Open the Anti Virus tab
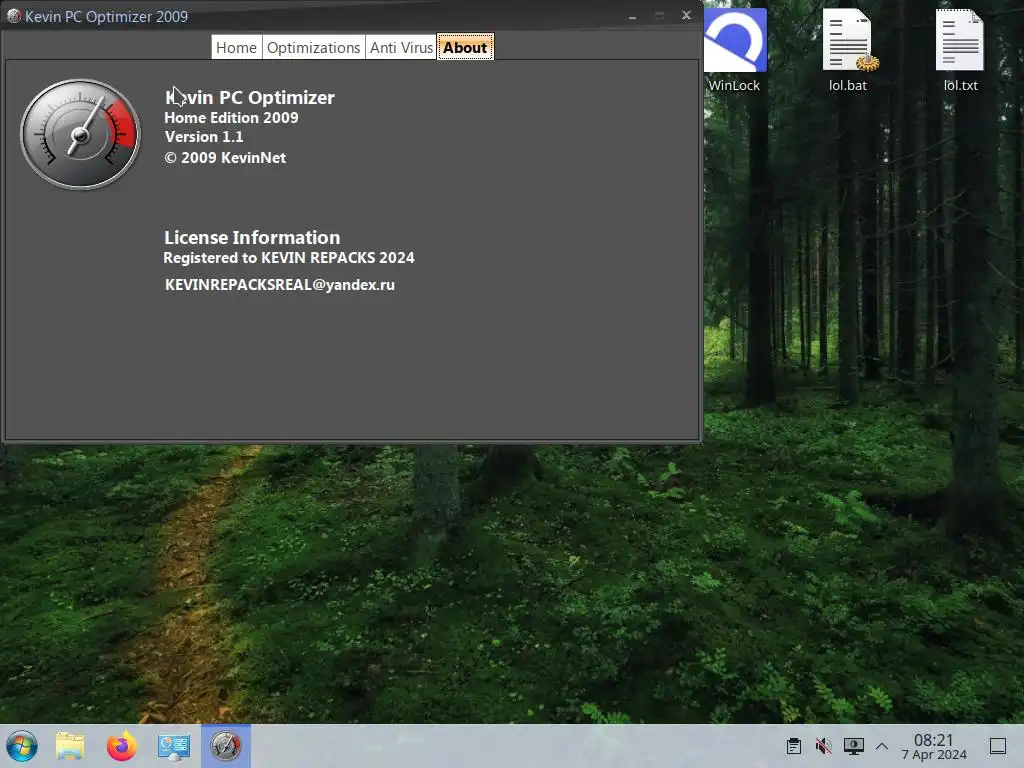The image size is (1024, 768). [x=401, y=48]
